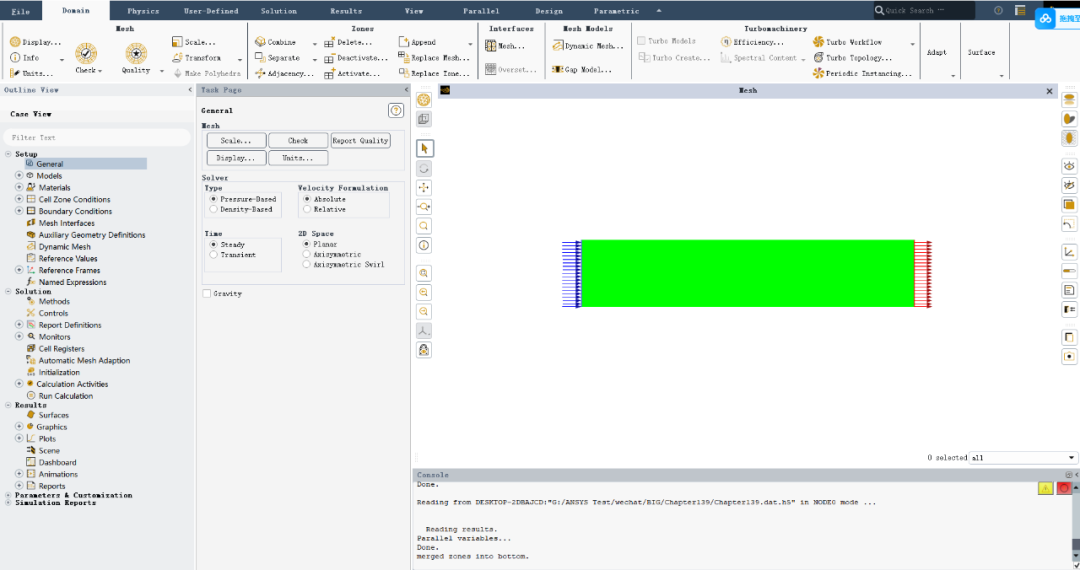1080x570 pixels.
Task: Switch to the Results ribbon tab
Action: point(346,11)
